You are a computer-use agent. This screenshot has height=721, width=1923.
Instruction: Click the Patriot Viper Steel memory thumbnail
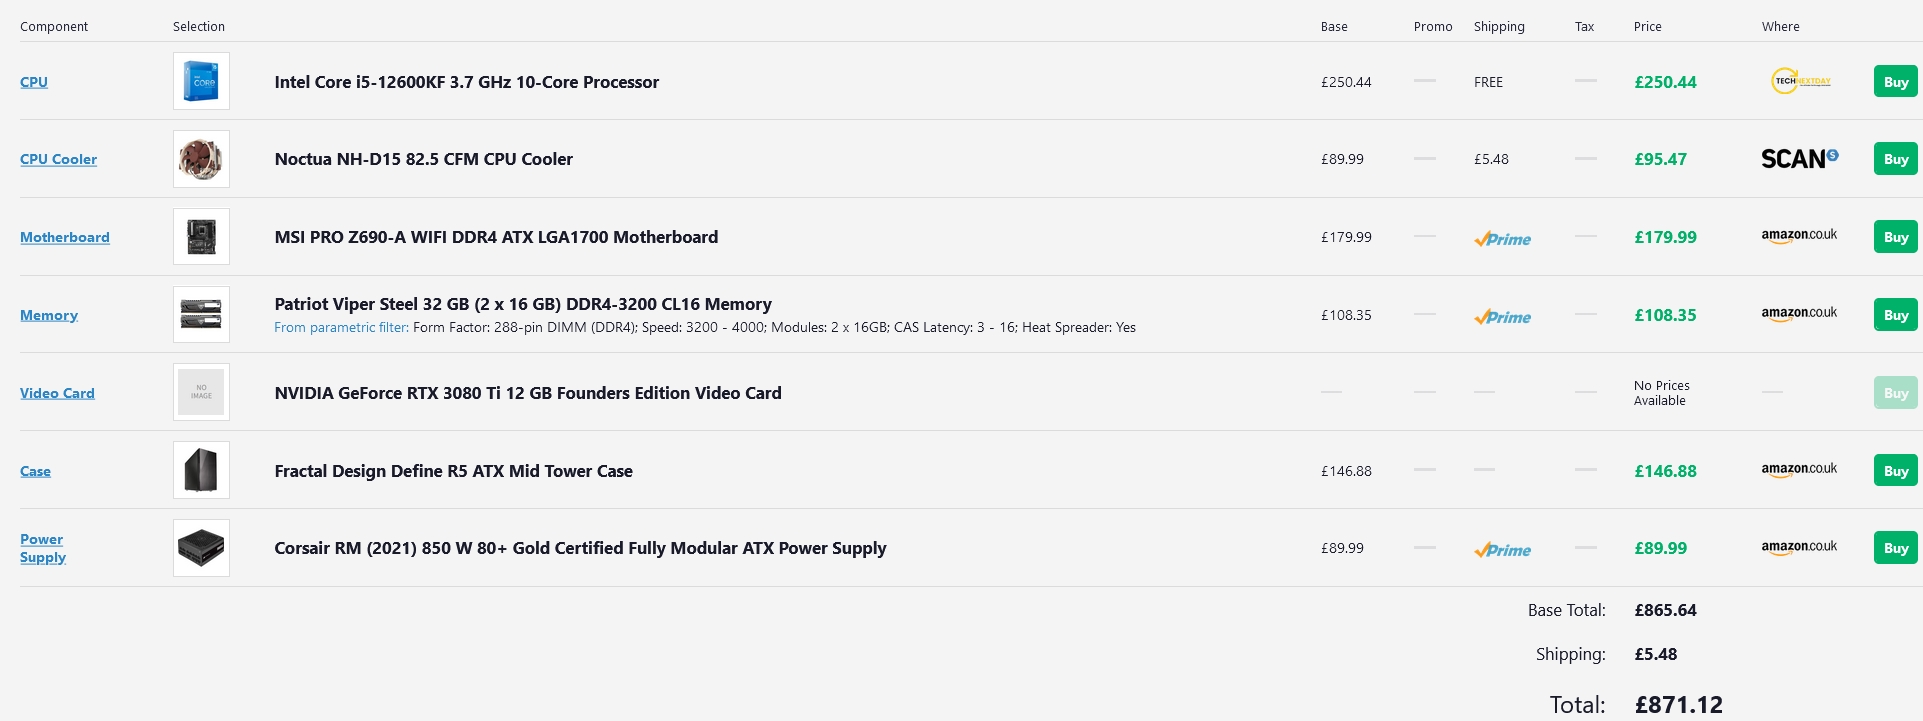tap(201, 315)
